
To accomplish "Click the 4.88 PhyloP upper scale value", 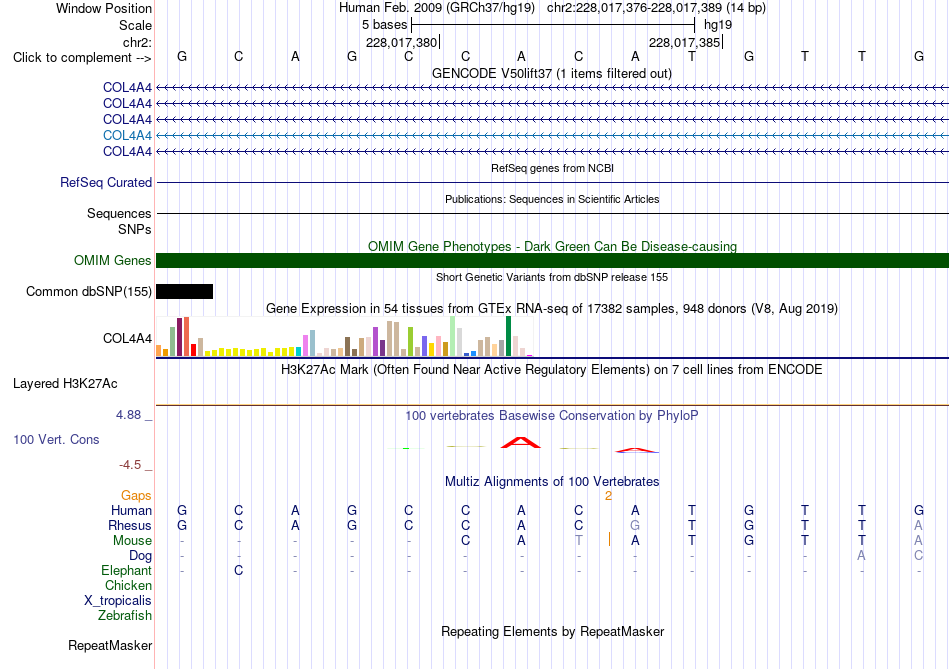I will (128, 415).
